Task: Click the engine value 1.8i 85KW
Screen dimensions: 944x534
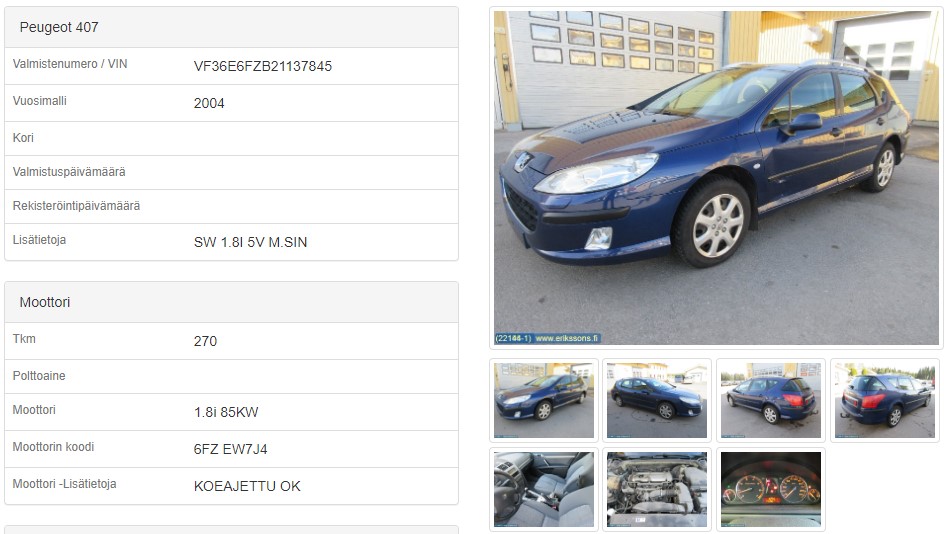Action: 226,412
